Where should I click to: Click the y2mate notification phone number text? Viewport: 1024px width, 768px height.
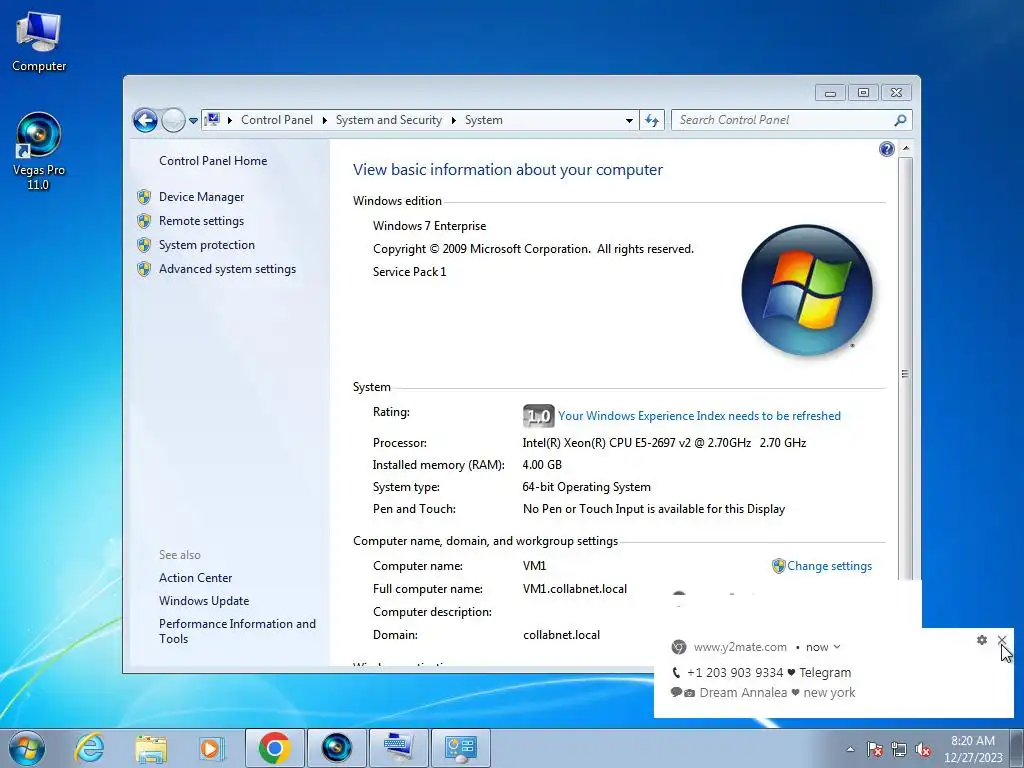click(735, 673)
